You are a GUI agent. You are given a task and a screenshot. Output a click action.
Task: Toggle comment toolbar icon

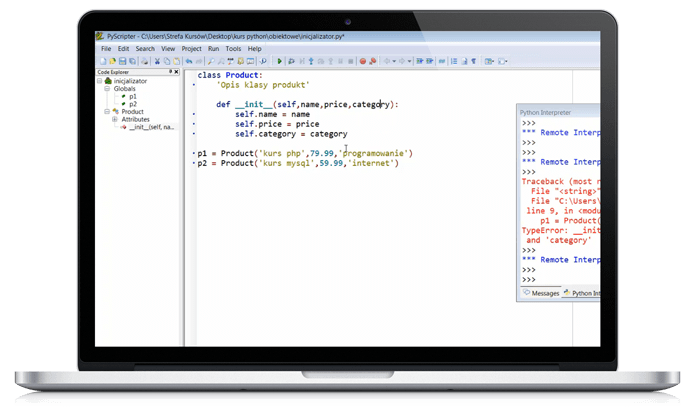(x=442, y=61)
